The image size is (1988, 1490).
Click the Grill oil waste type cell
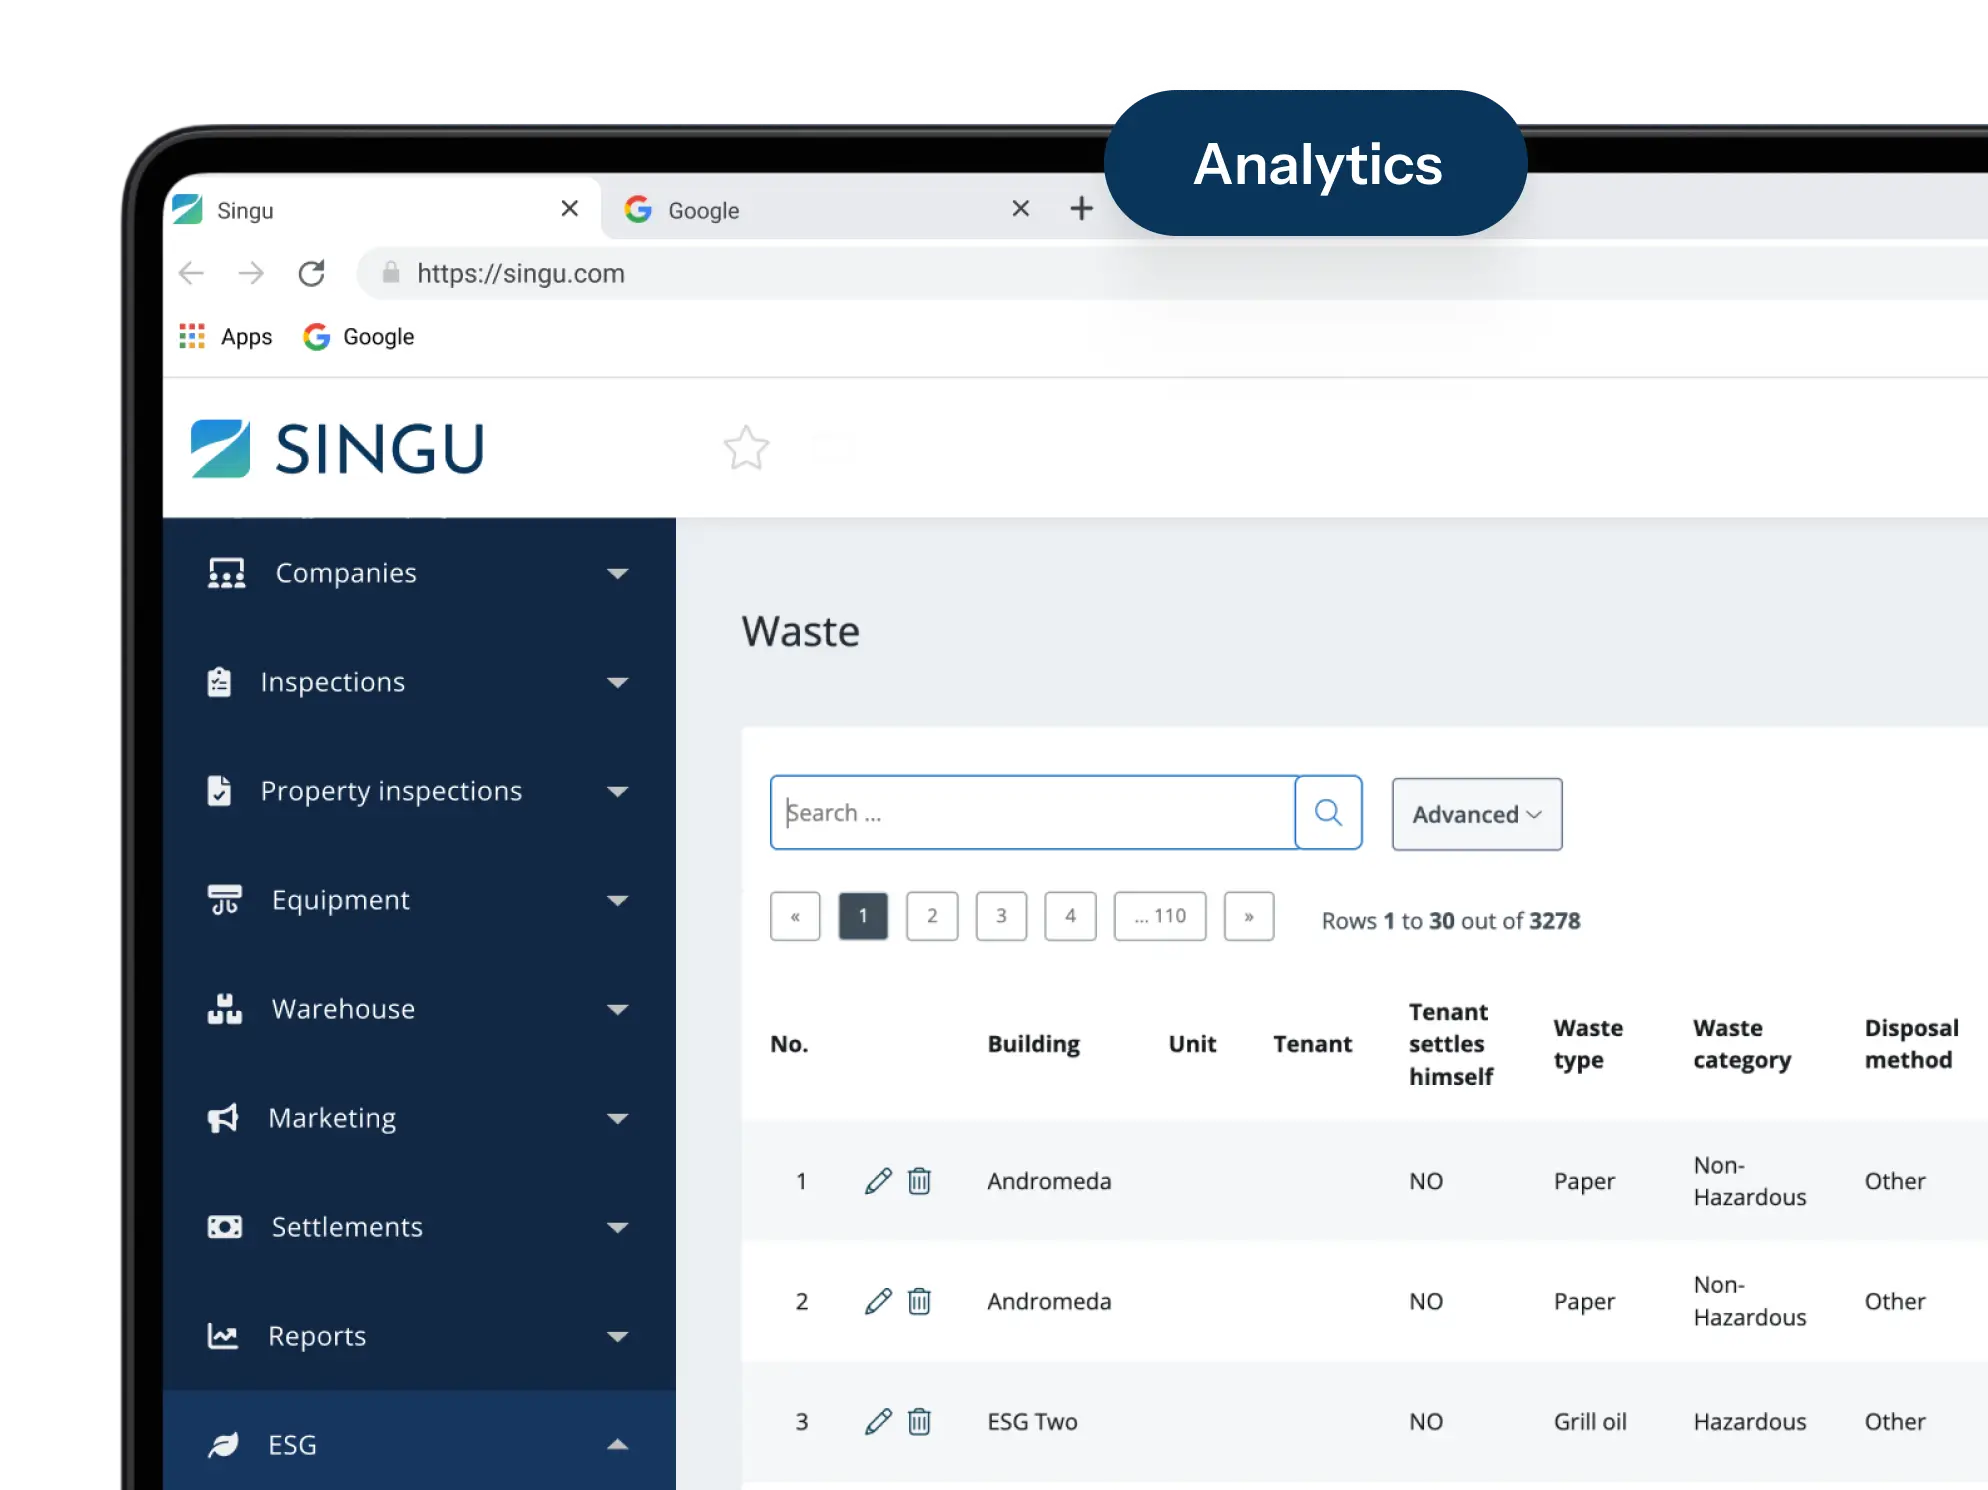click(x=1590, y=1421)
